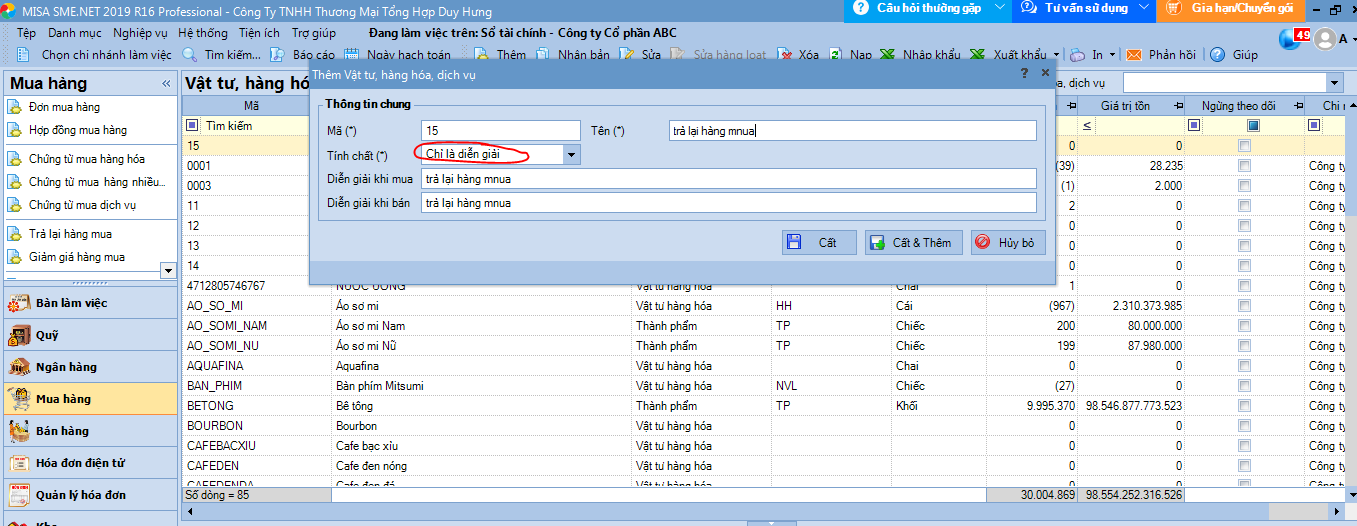
Task: Click Ngày hạch toán calendar icon
Action: (x=353, y=55)
